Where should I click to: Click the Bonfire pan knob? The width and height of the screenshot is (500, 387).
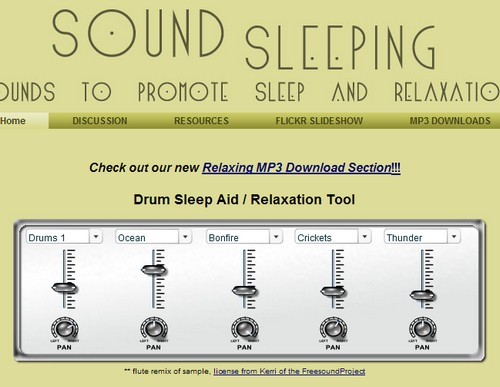[245, 329]
